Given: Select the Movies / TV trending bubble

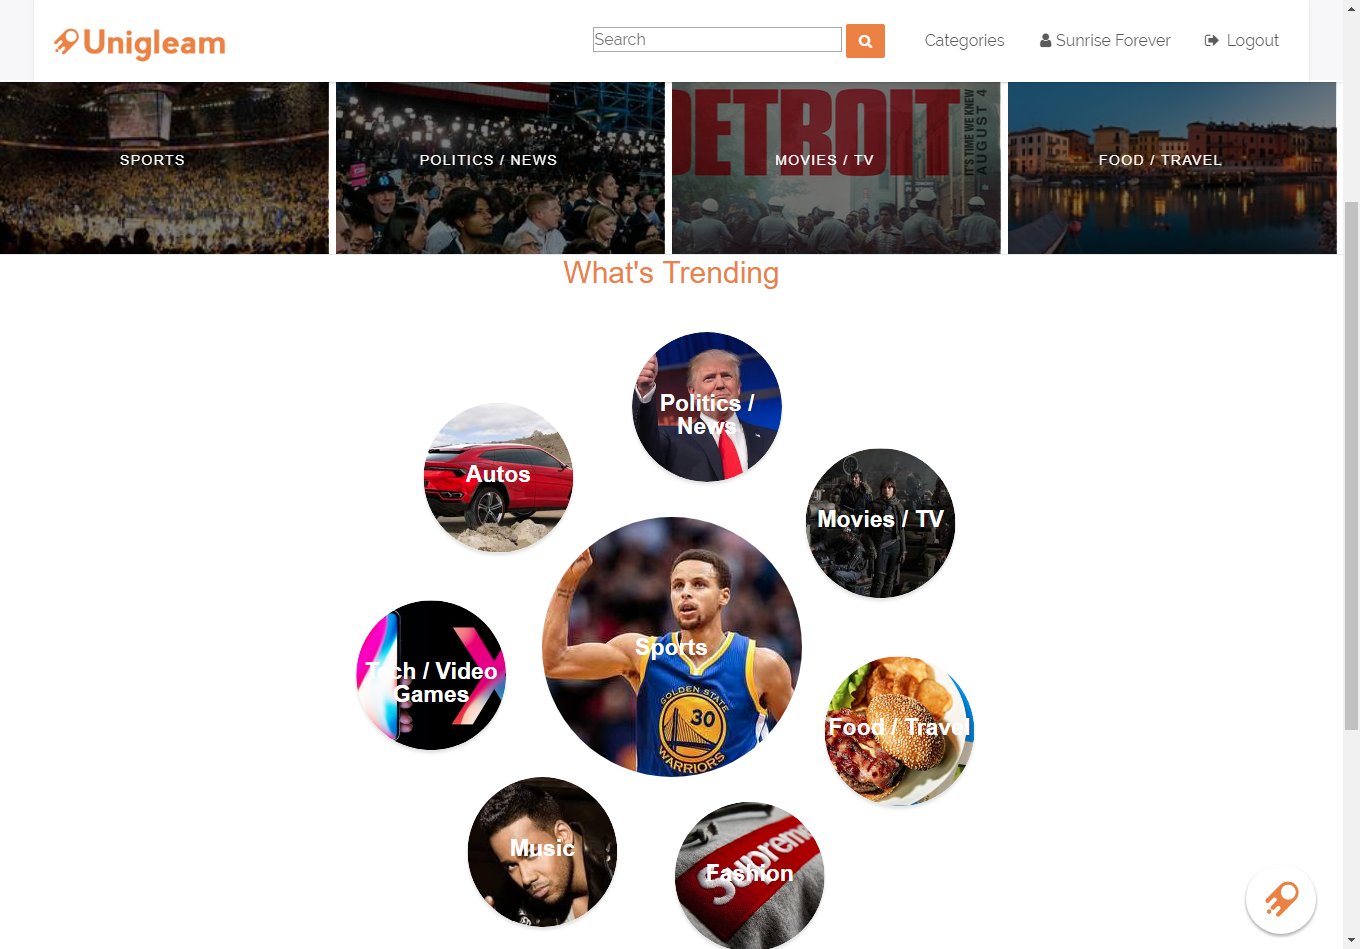Looking at the screenshot, I should click(881, 523).
